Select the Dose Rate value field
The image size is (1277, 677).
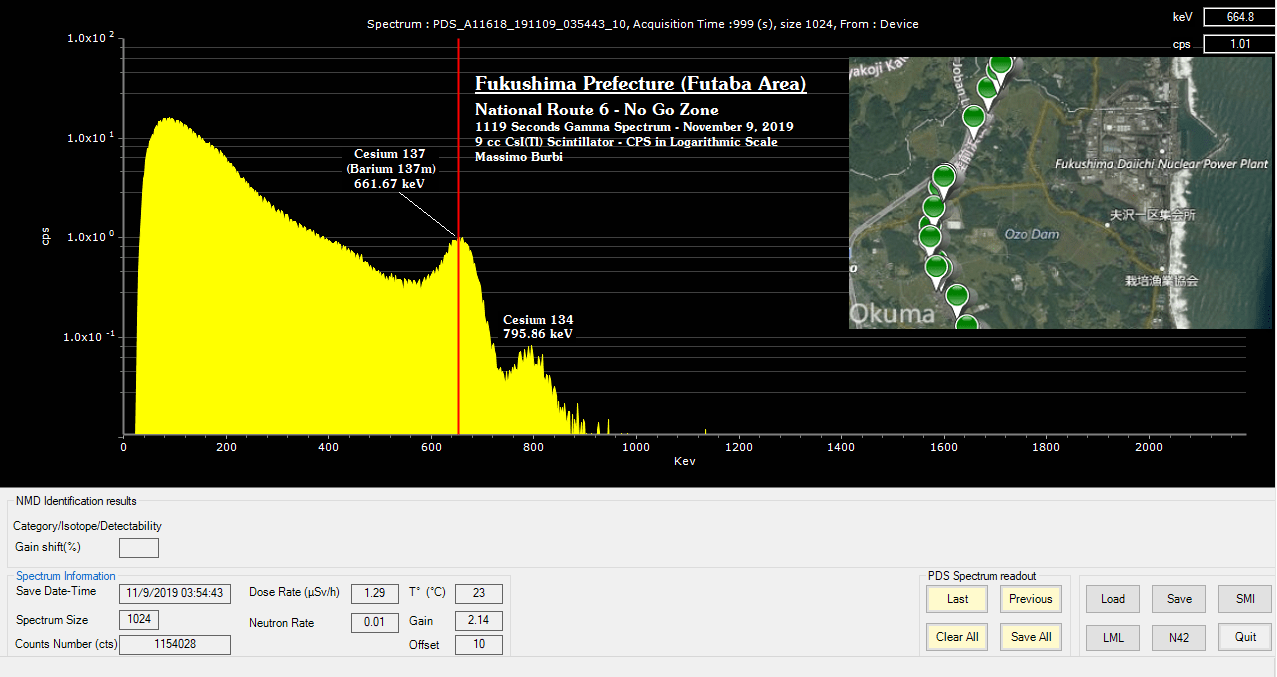[374, 593]
